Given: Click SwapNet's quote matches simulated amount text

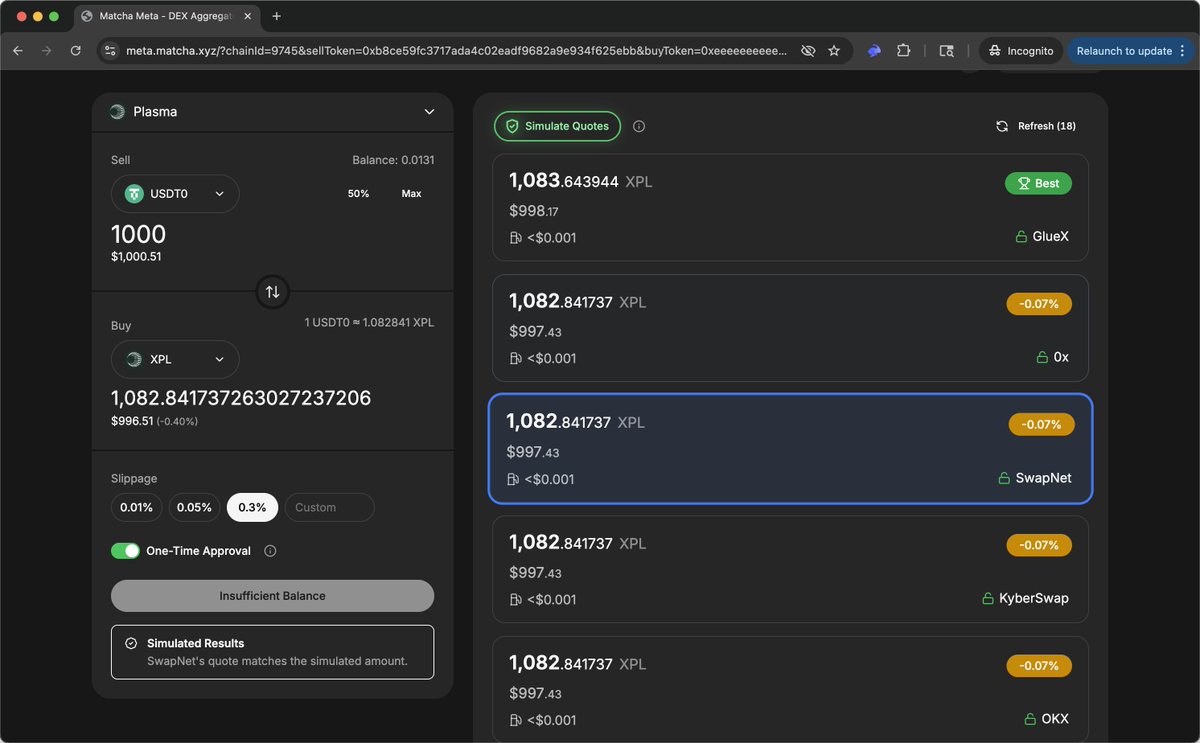Looking at the screenshot, I should pos(277,661).
